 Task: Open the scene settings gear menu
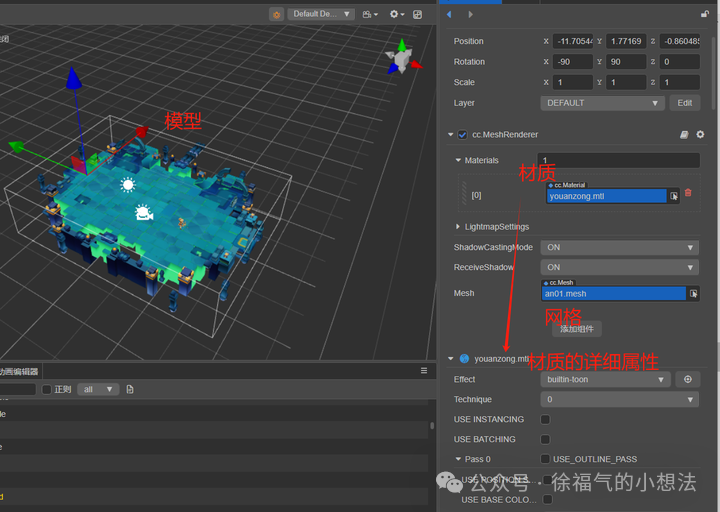397,14
